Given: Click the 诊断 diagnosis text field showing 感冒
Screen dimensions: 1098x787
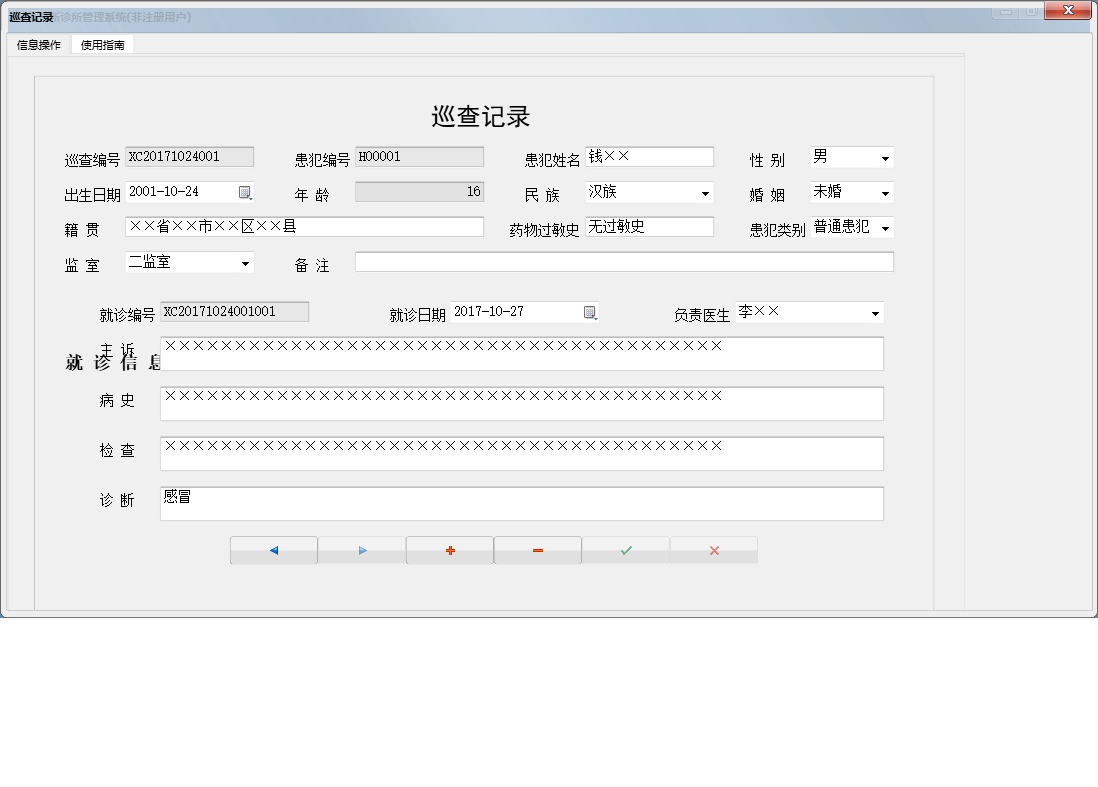Looking at the screenshot, I should tap(520, 503).
